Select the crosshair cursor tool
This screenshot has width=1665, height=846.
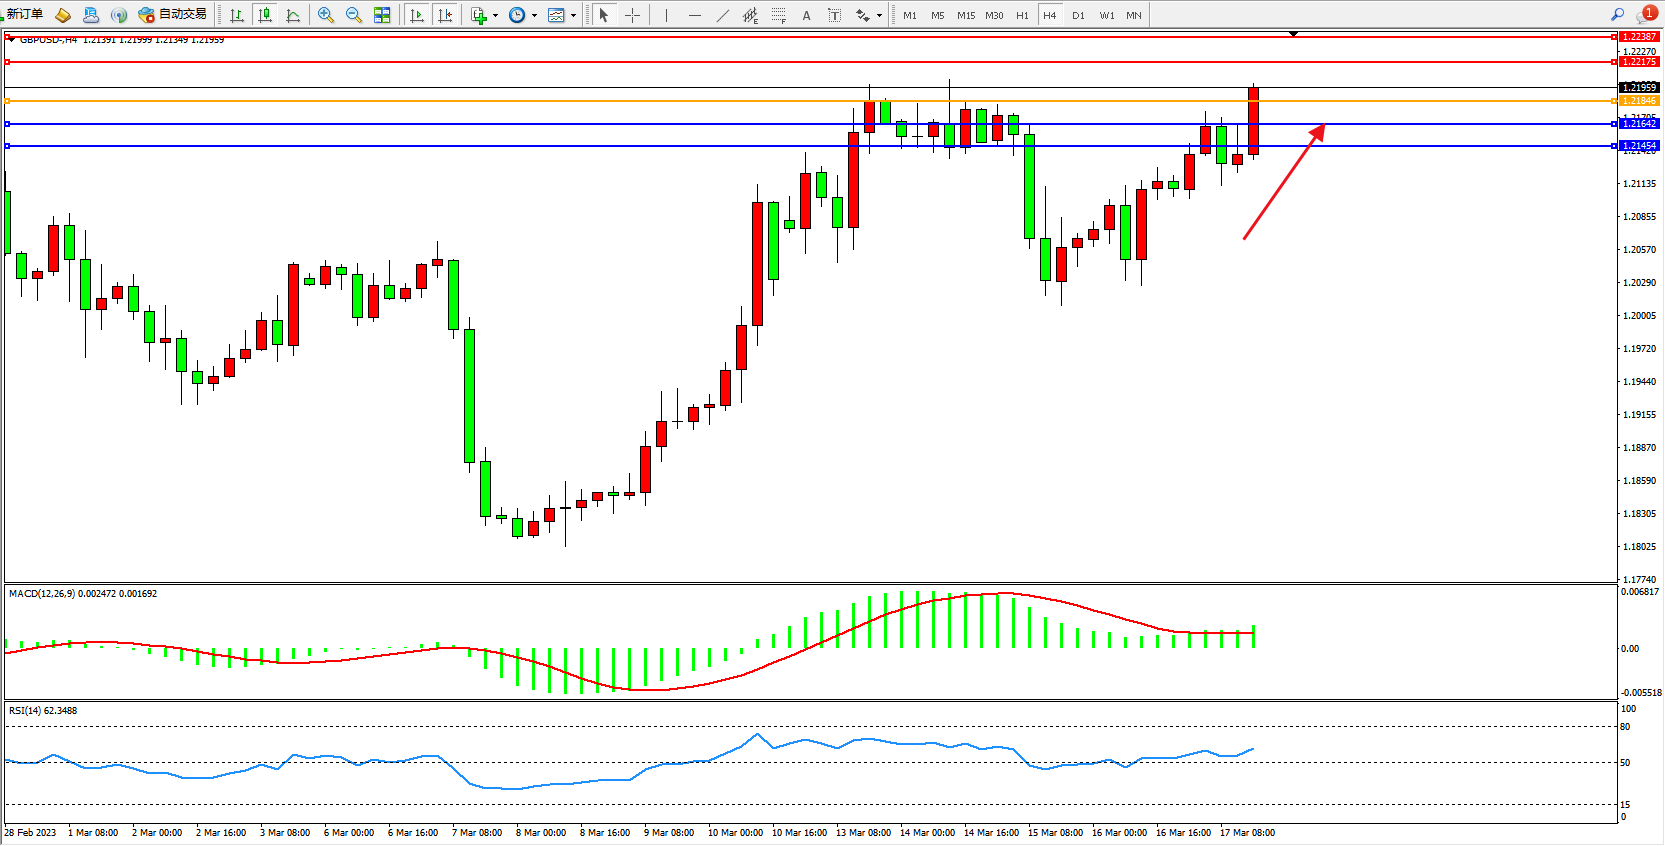632,15
